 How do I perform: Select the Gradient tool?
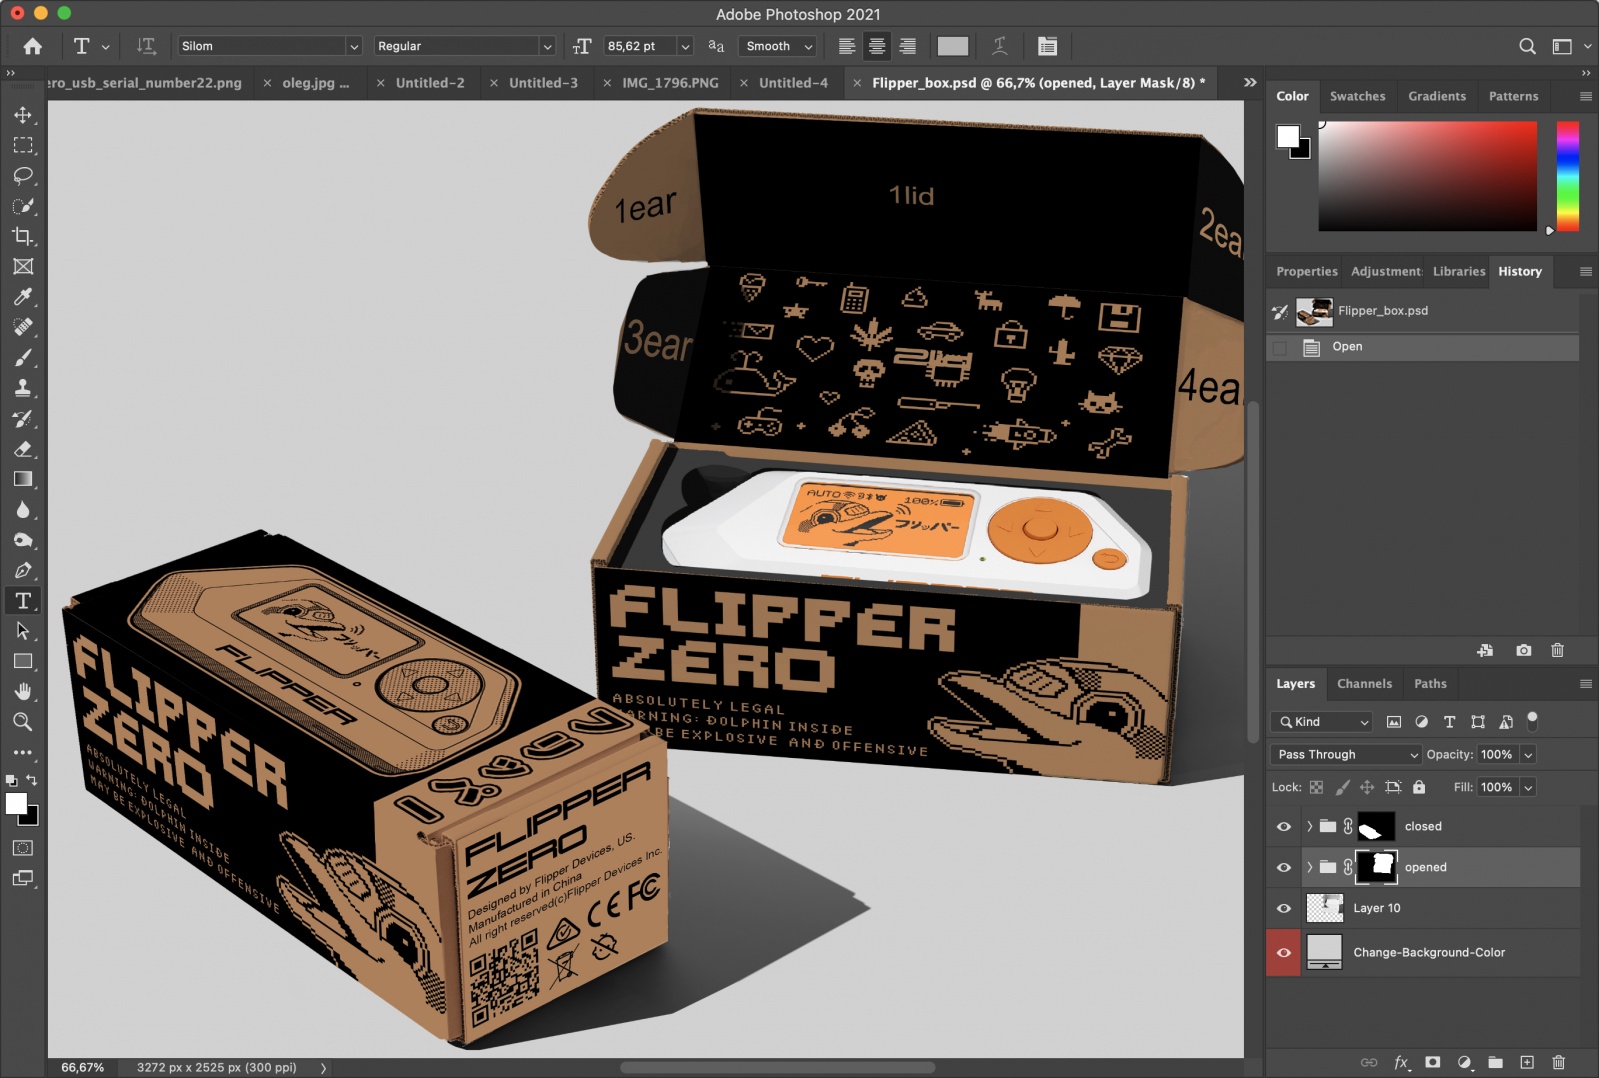pyautogui.click(x=23, y=479)
